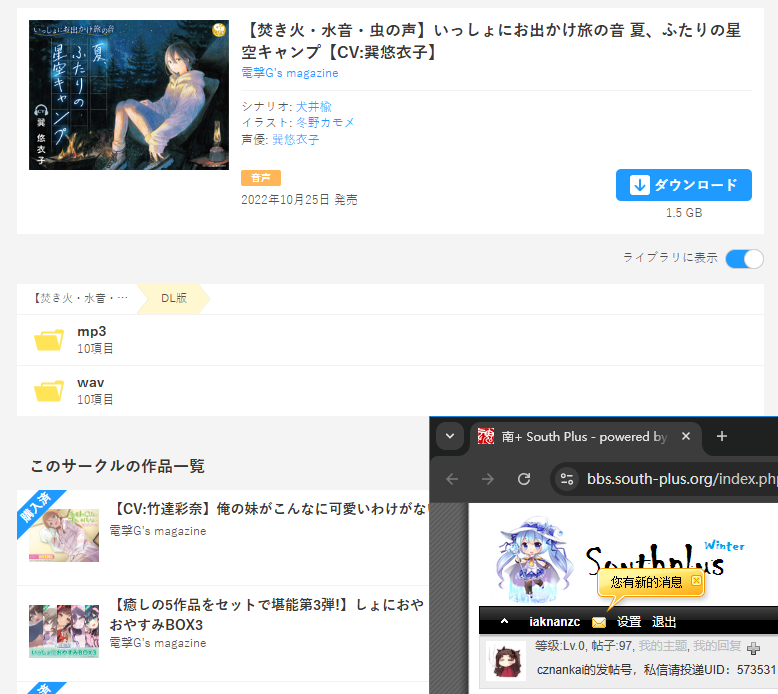Image resolution: width=778 pixels, height=694 pixels.
Task: Click 電撃G's magazine under おやすみBOX3 work
Action: pyautogui.click(x=158, y=643)
